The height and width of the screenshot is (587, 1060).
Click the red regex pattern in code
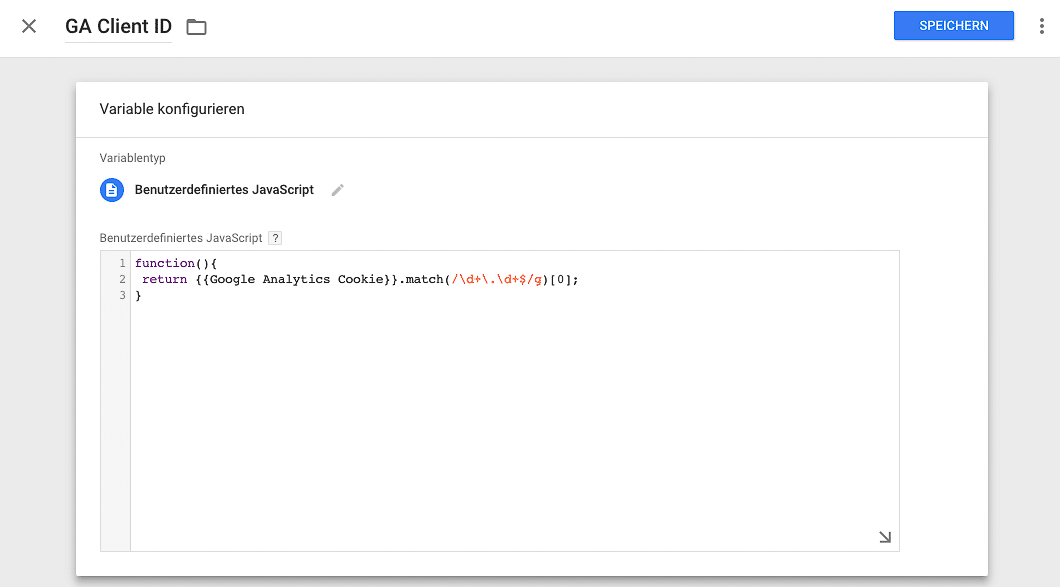tap(497, 279)
